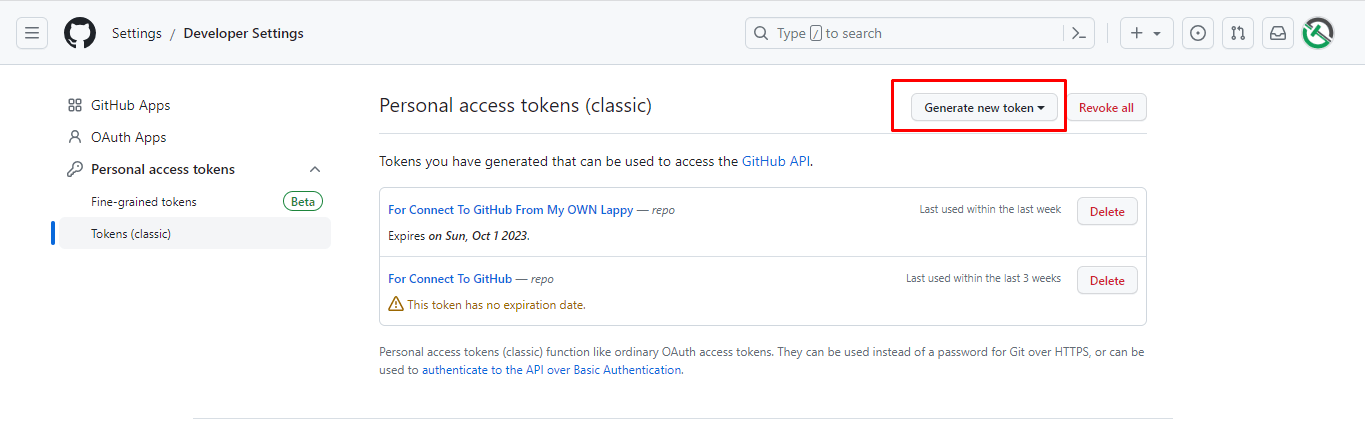Delete the token with no expiration date
Viewport: 1365px width, 445px height.
click(1107, 280)
